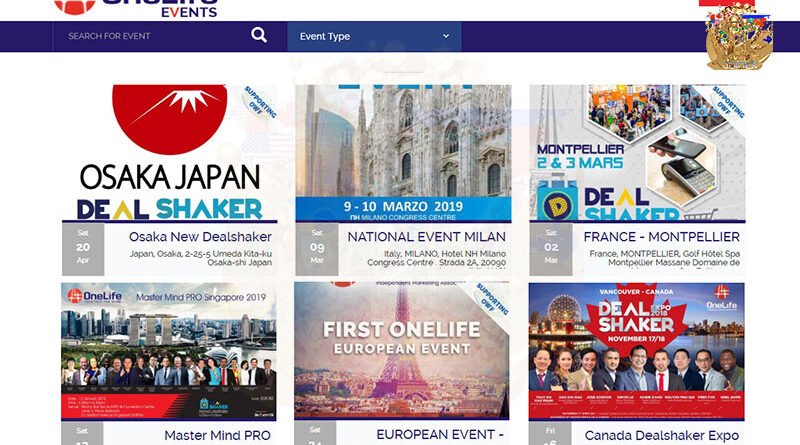Open the OneLife Events logo

coord(136,8)
